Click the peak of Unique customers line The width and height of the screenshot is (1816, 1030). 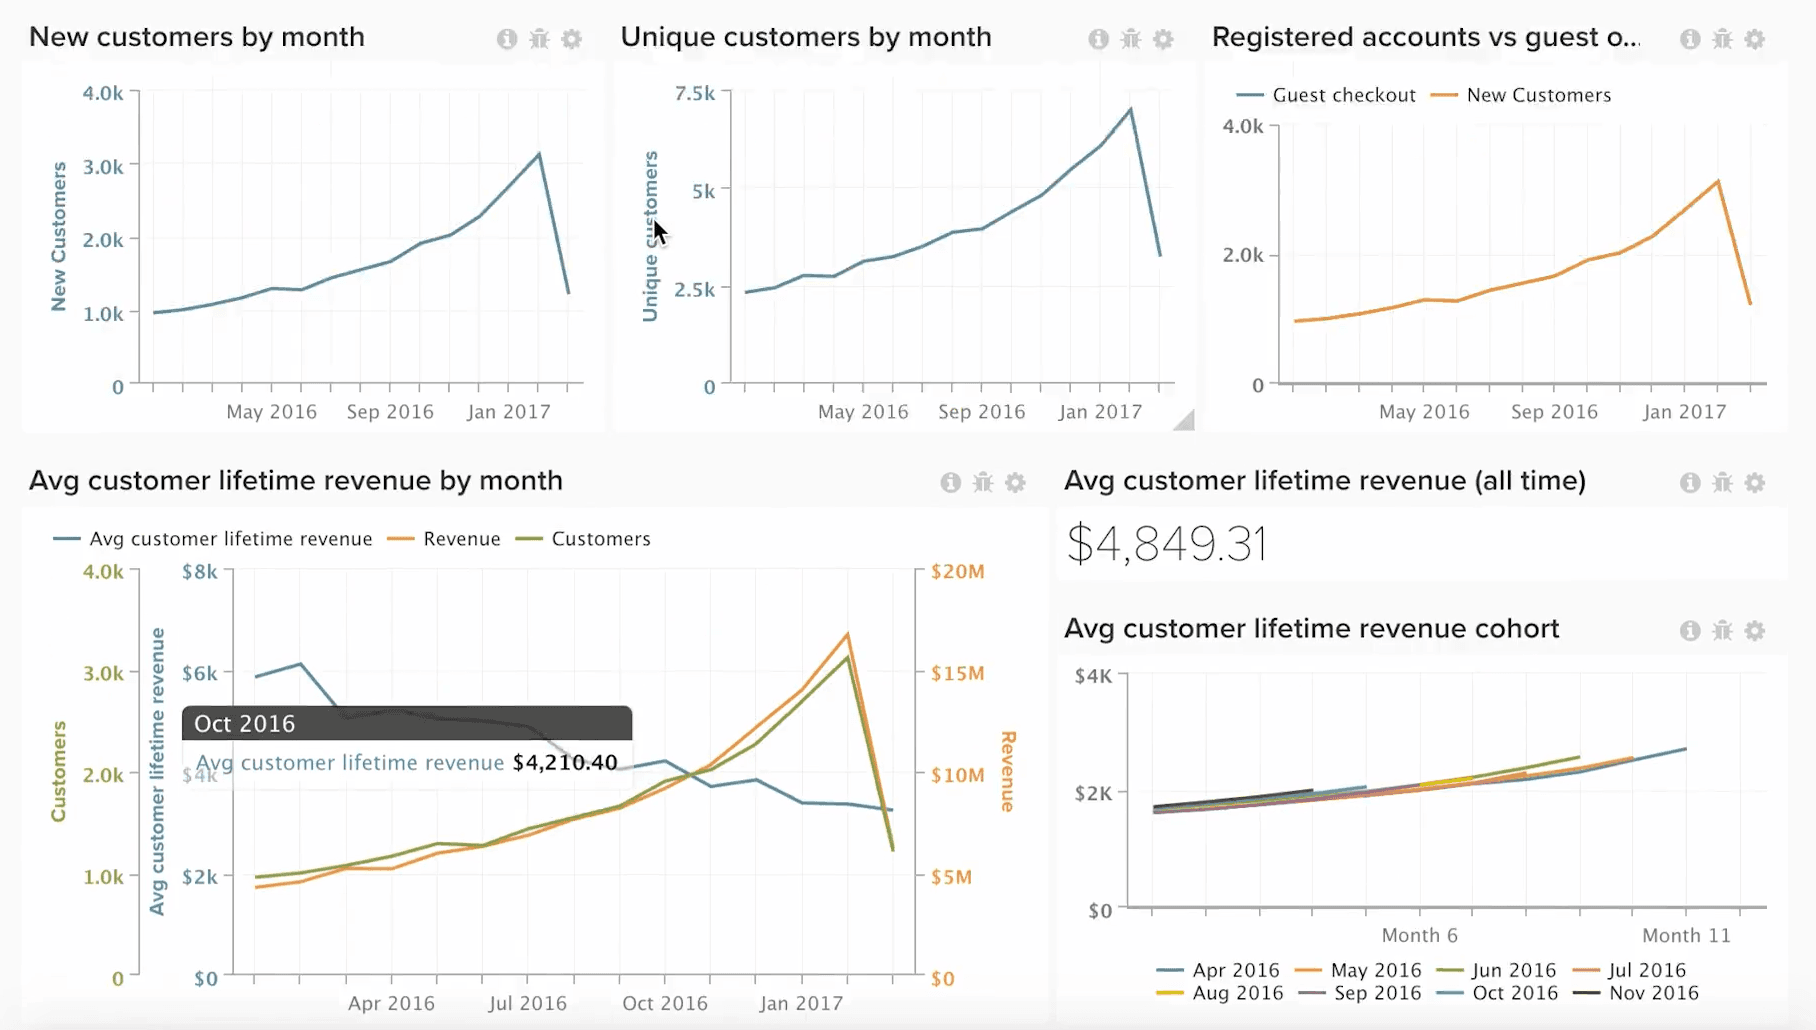1131,109
